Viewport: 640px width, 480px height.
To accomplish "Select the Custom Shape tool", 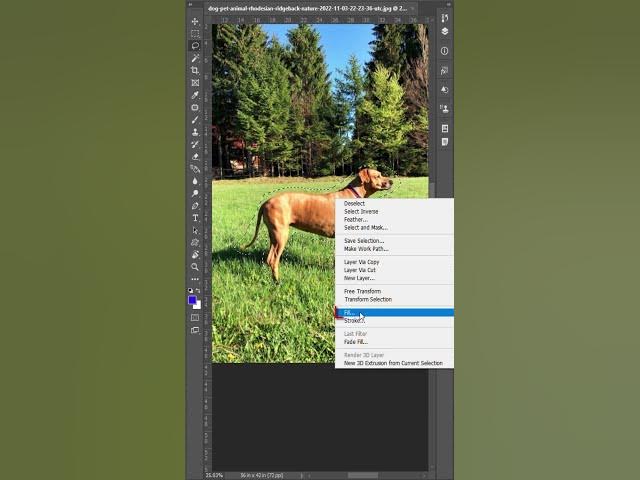I will (195, 242).
